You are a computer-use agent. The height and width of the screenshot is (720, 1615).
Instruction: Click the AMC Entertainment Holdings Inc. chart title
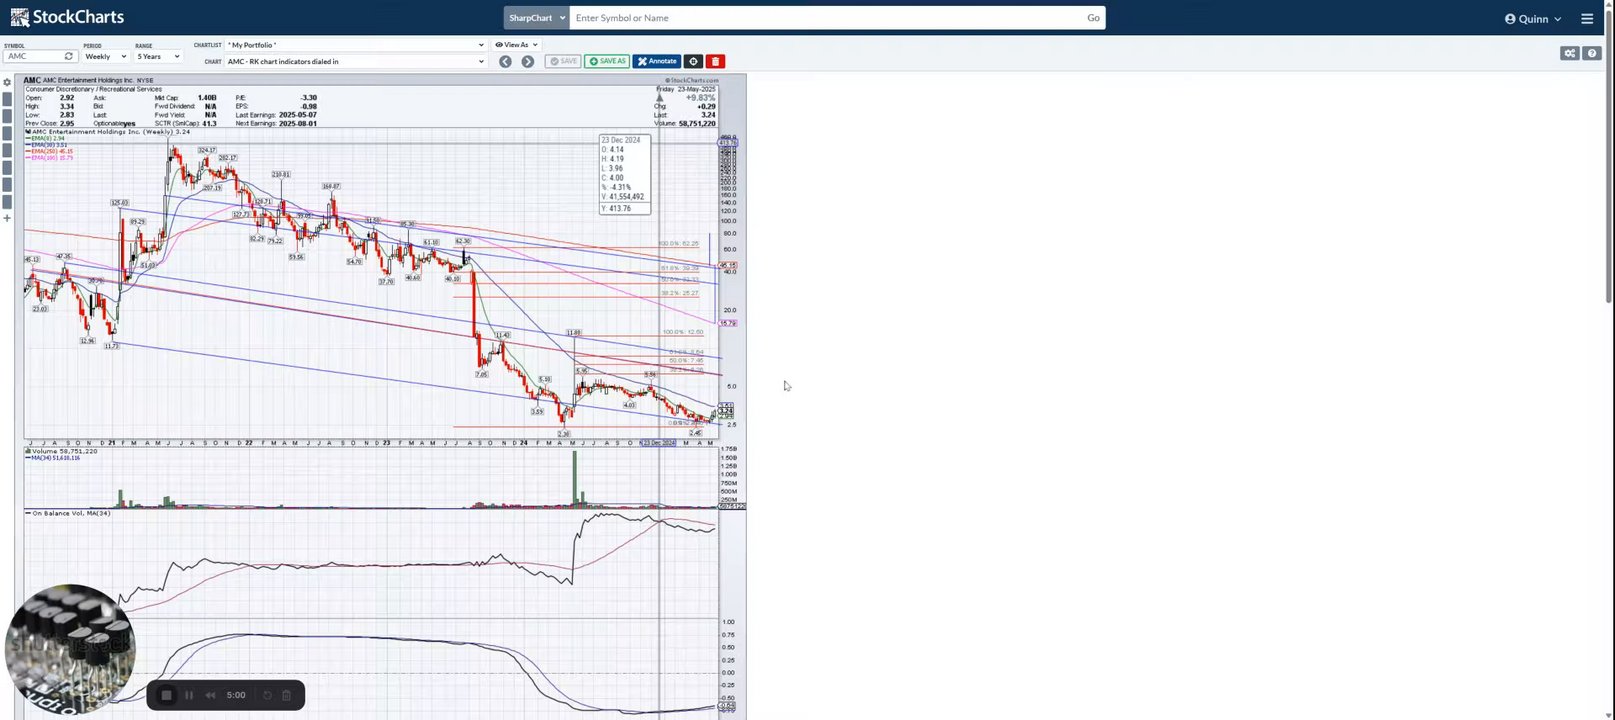coord(88,80)
